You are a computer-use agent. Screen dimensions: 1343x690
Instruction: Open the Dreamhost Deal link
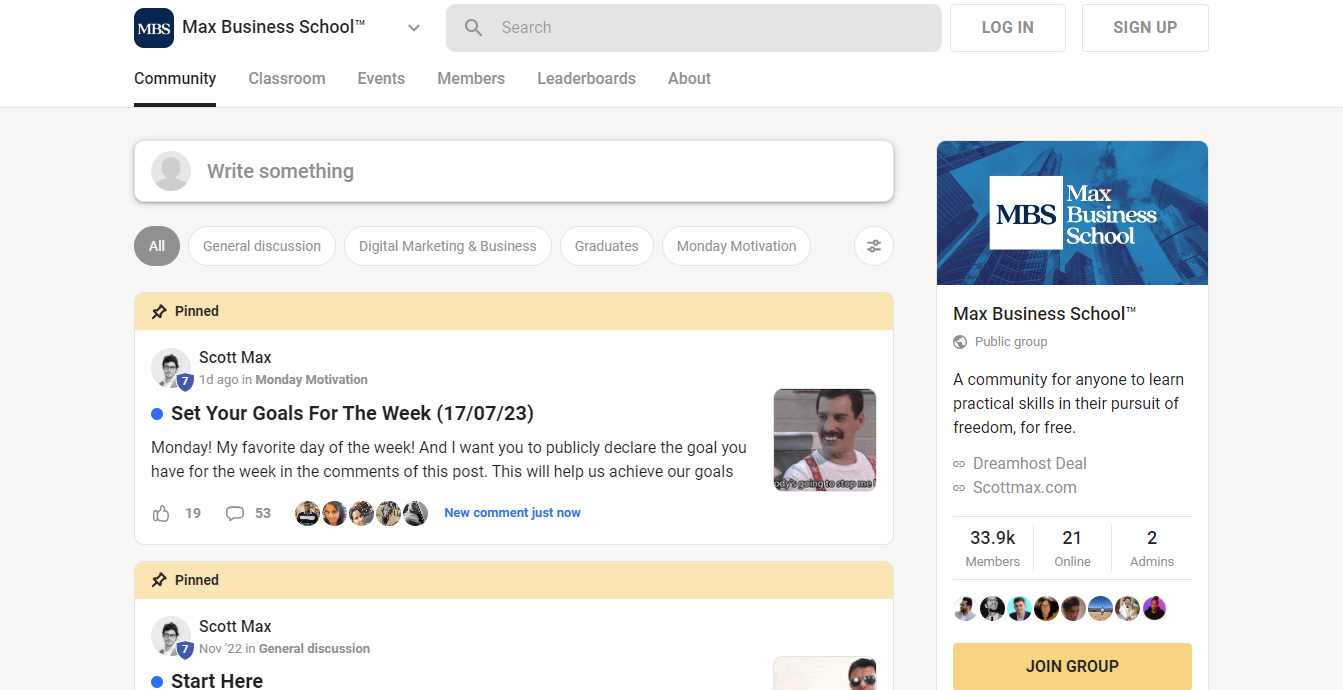tap(1030, 463)
